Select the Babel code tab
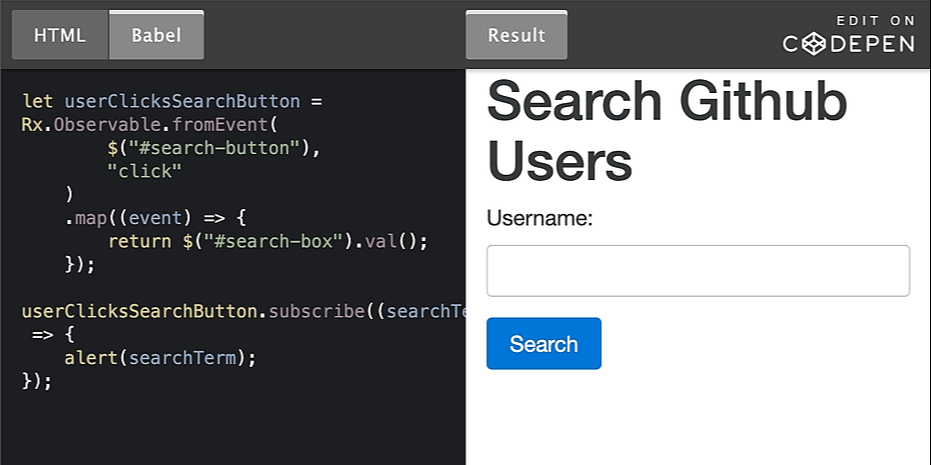Image resolution: width=931 pixels, height=465 pixels. click(x=157, y=35)
